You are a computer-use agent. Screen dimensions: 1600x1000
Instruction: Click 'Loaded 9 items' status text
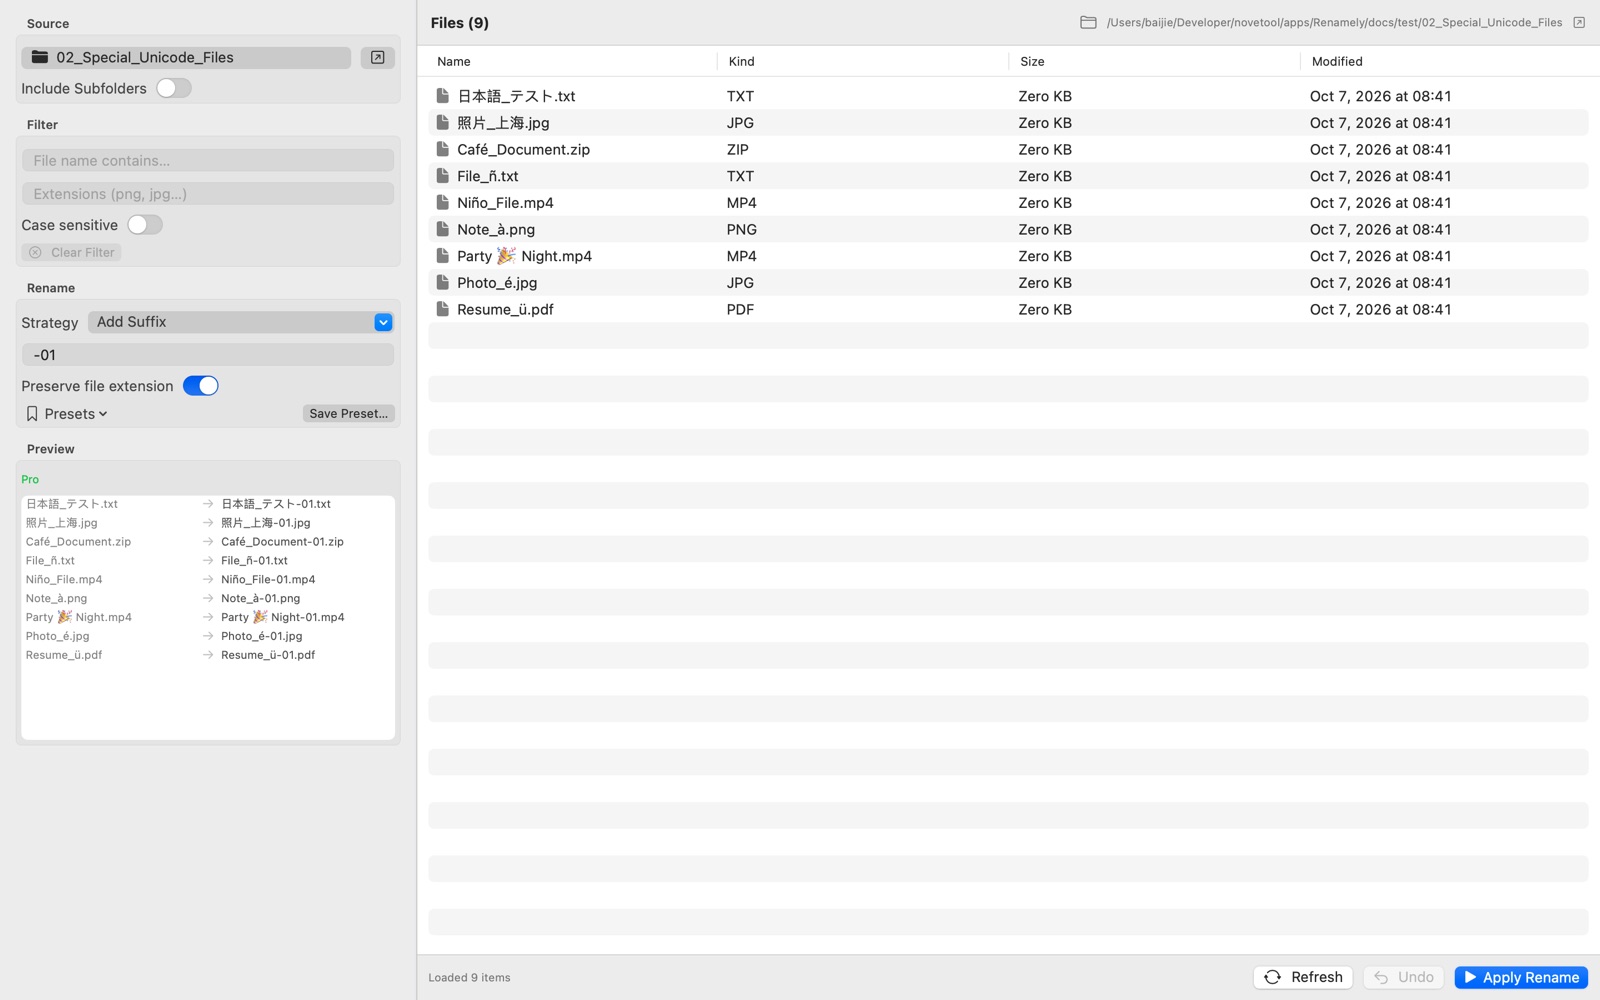pos(469,977)
